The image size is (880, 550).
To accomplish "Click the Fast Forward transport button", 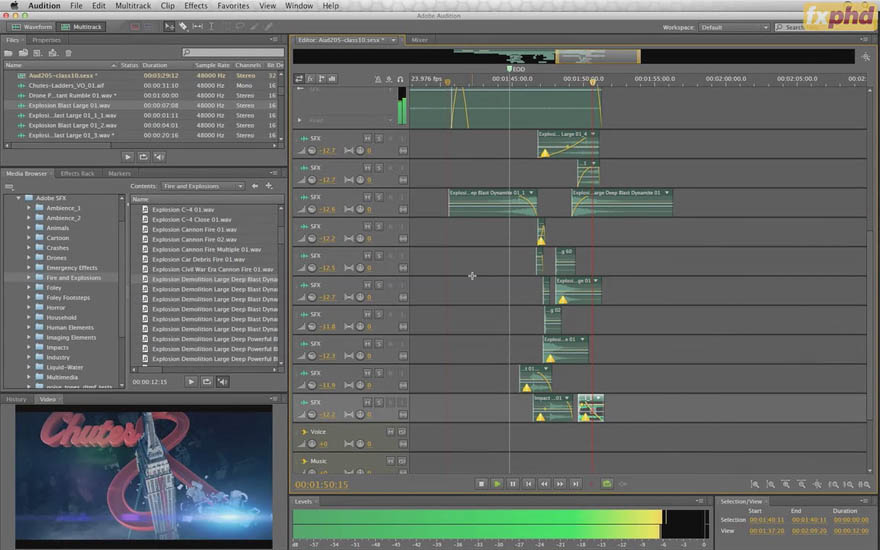I will pos(560,484).
